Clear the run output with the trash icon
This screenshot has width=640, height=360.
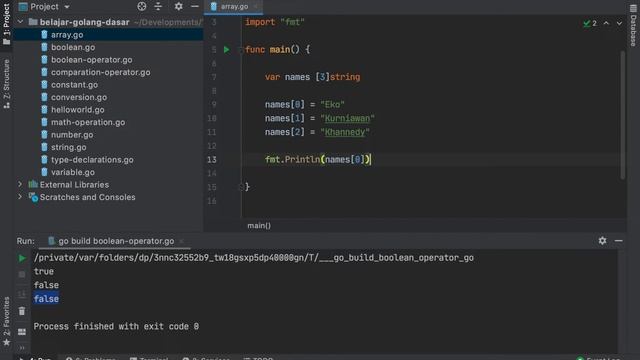tap(22, 311)
